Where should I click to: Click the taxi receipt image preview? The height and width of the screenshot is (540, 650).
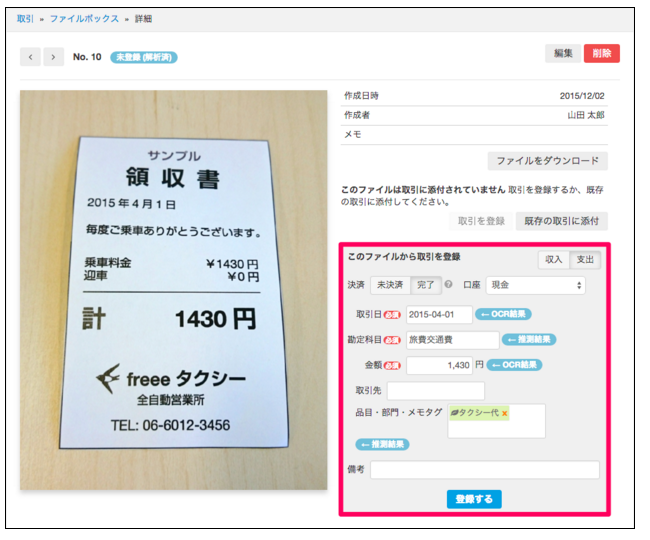(x=173, y=290)
